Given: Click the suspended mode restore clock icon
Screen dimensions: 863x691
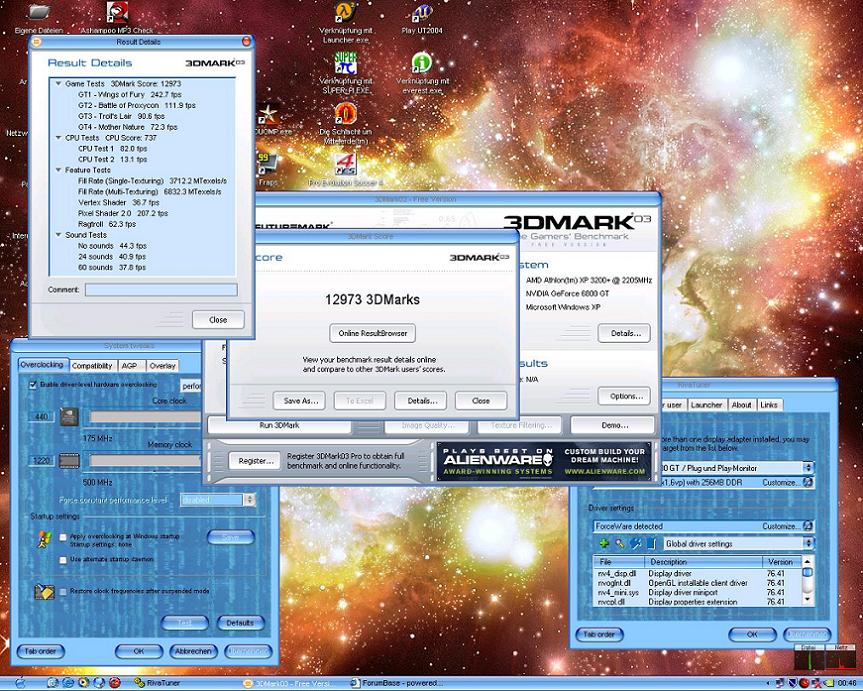Looking at the screenshot, I should 45,592.
